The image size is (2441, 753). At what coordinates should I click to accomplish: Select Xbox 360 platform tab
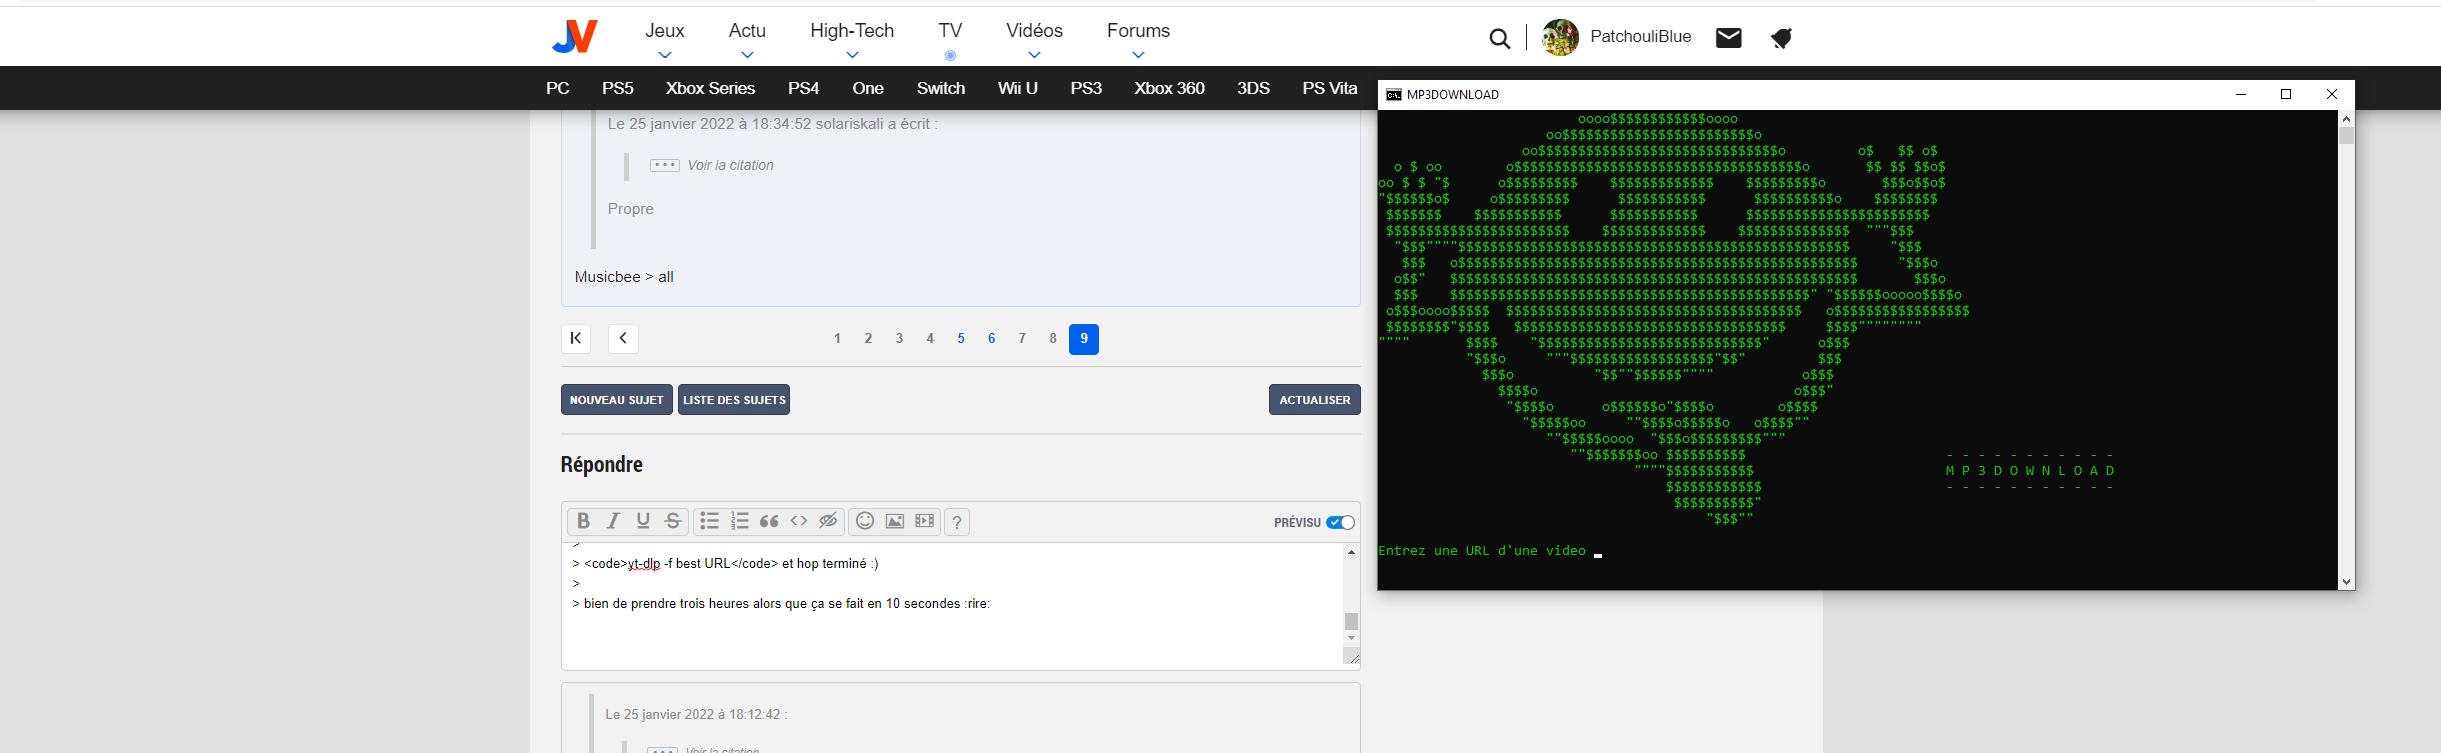(1169, 88)
